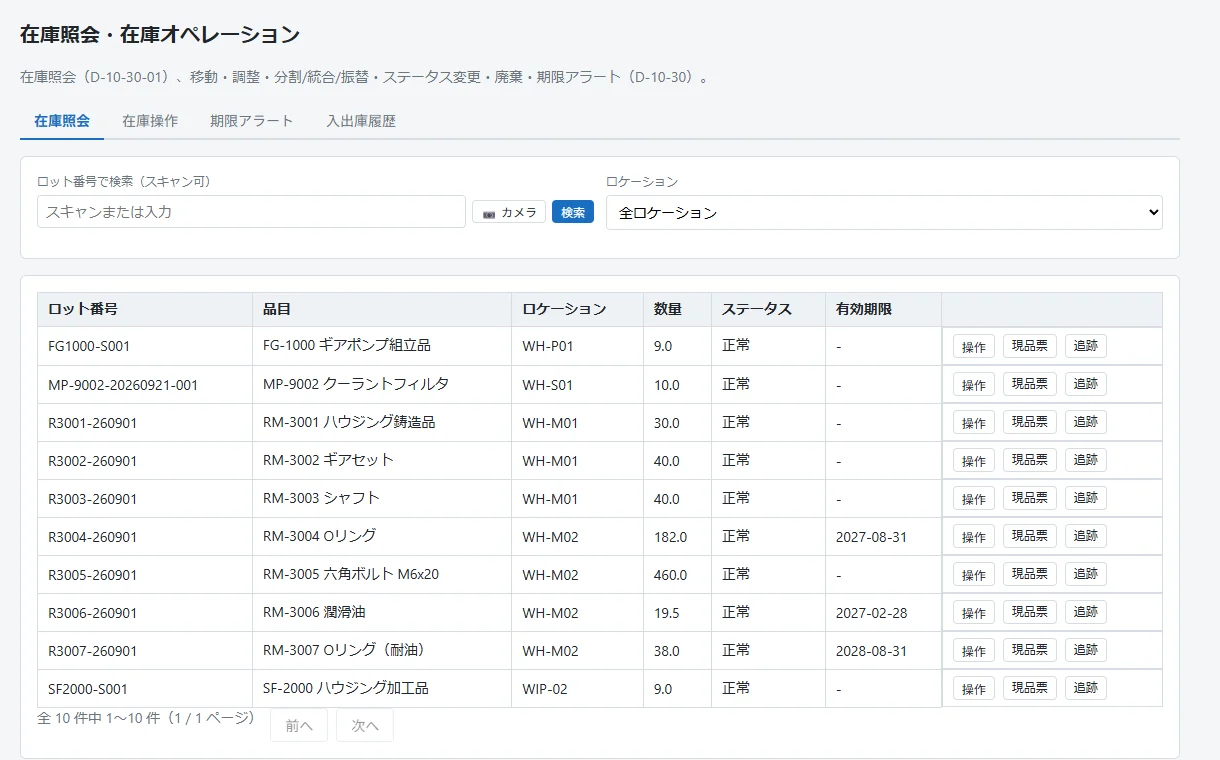This screenshot has height=760, width=1220.
Task: Click 操作 for lot R3004-260901
Action: [974, 537]
